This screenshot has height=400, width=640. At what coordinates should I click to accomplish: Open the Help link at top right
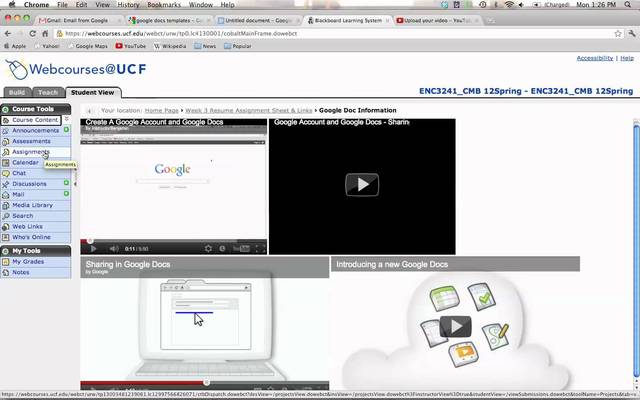click(627, 58)
